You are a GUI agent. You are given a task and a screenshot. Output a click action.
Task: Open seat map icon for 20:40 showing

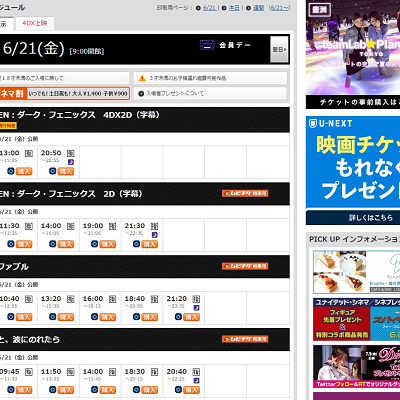(196, 372)
